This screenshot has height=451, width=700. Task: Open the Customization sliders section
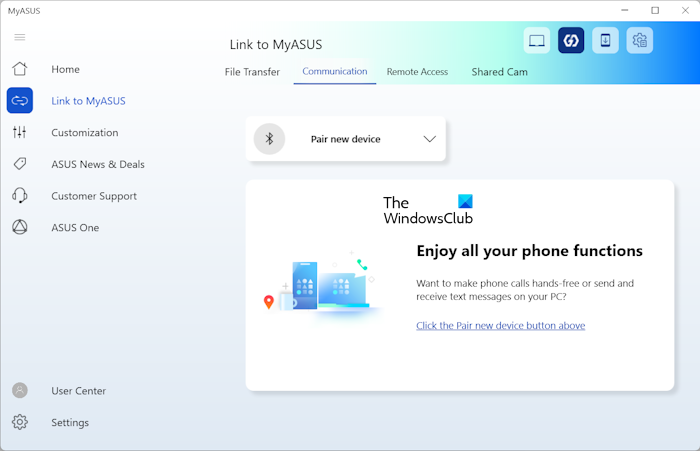click(84, 133)
